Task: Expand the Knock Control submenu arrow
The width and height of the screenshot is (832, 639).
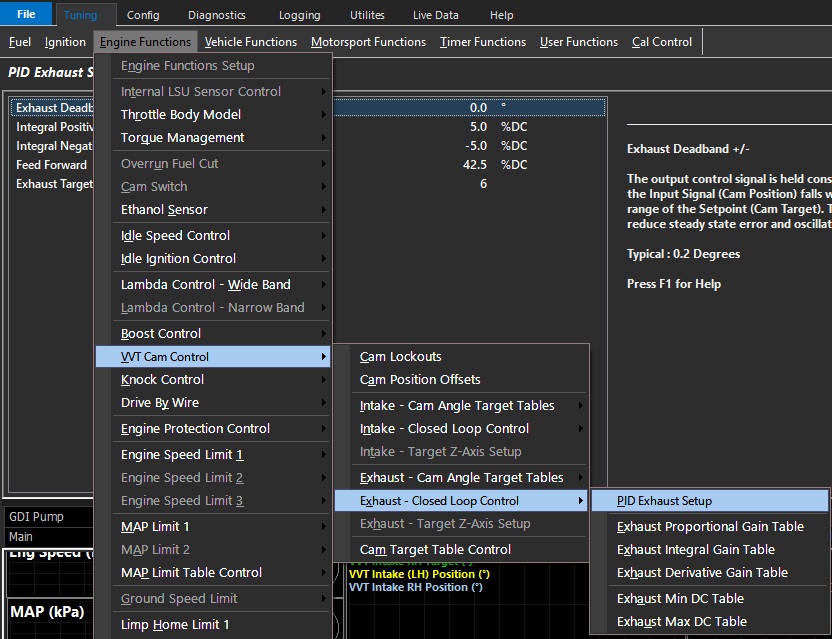Action: click(323, 379)
